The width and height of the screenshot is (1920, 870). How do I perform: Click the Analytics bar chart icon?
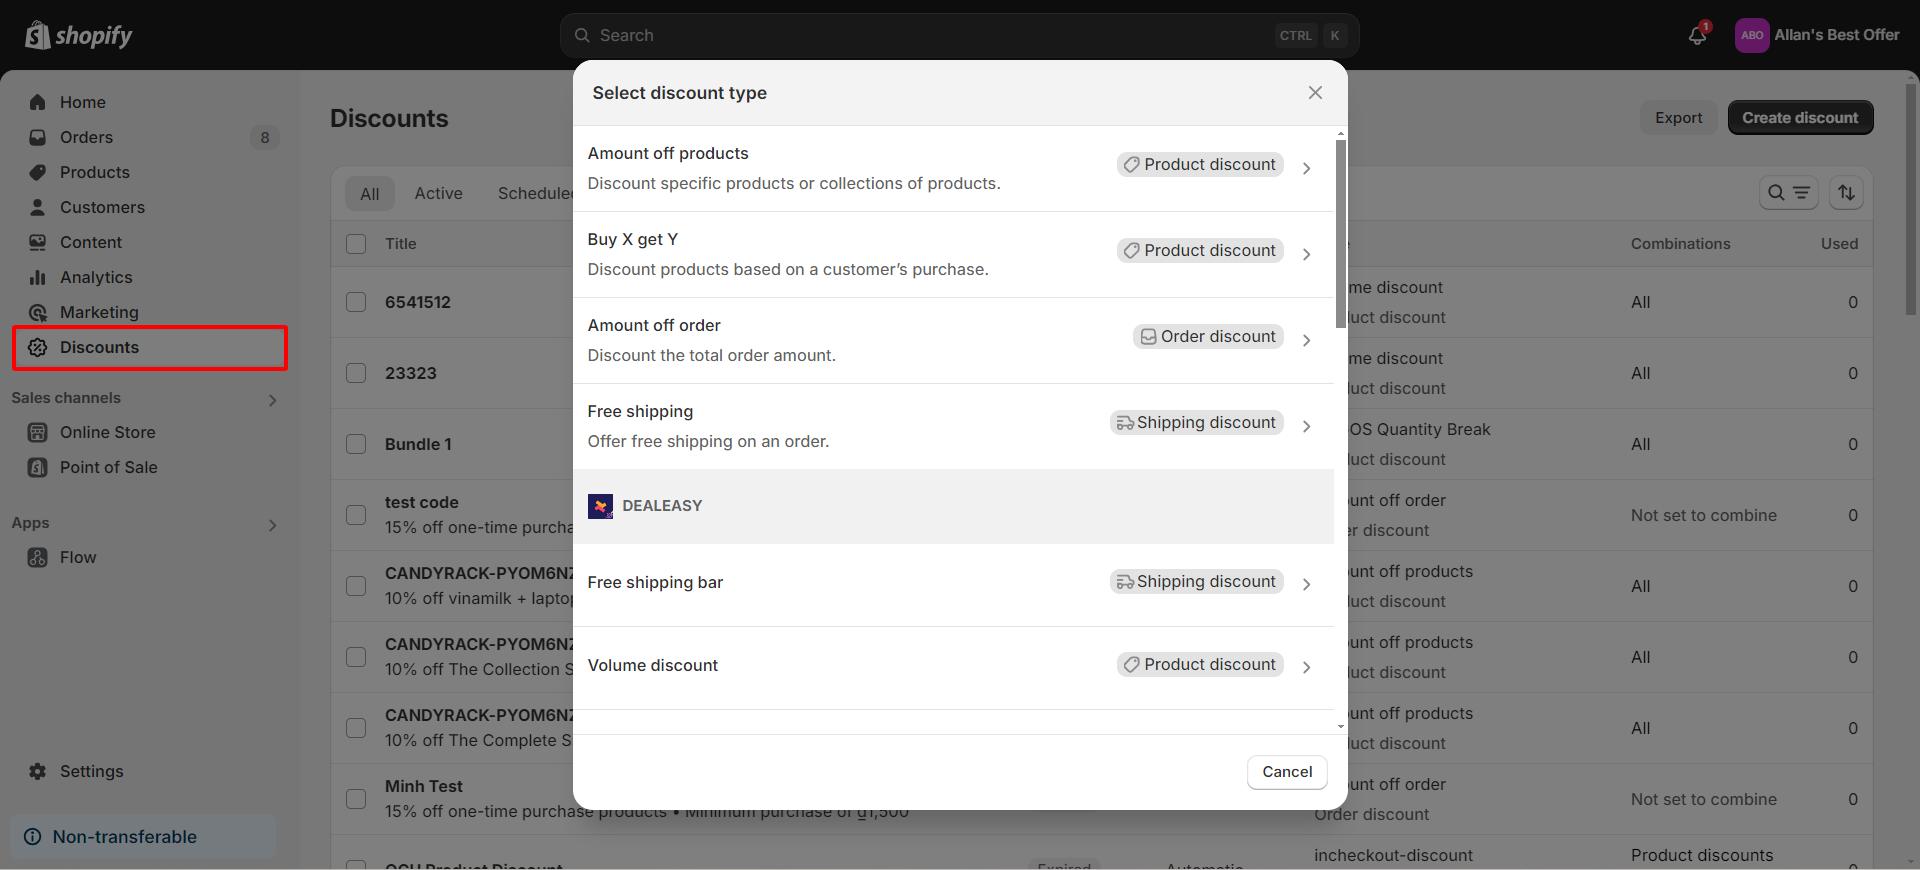click(x=38, y=277)
